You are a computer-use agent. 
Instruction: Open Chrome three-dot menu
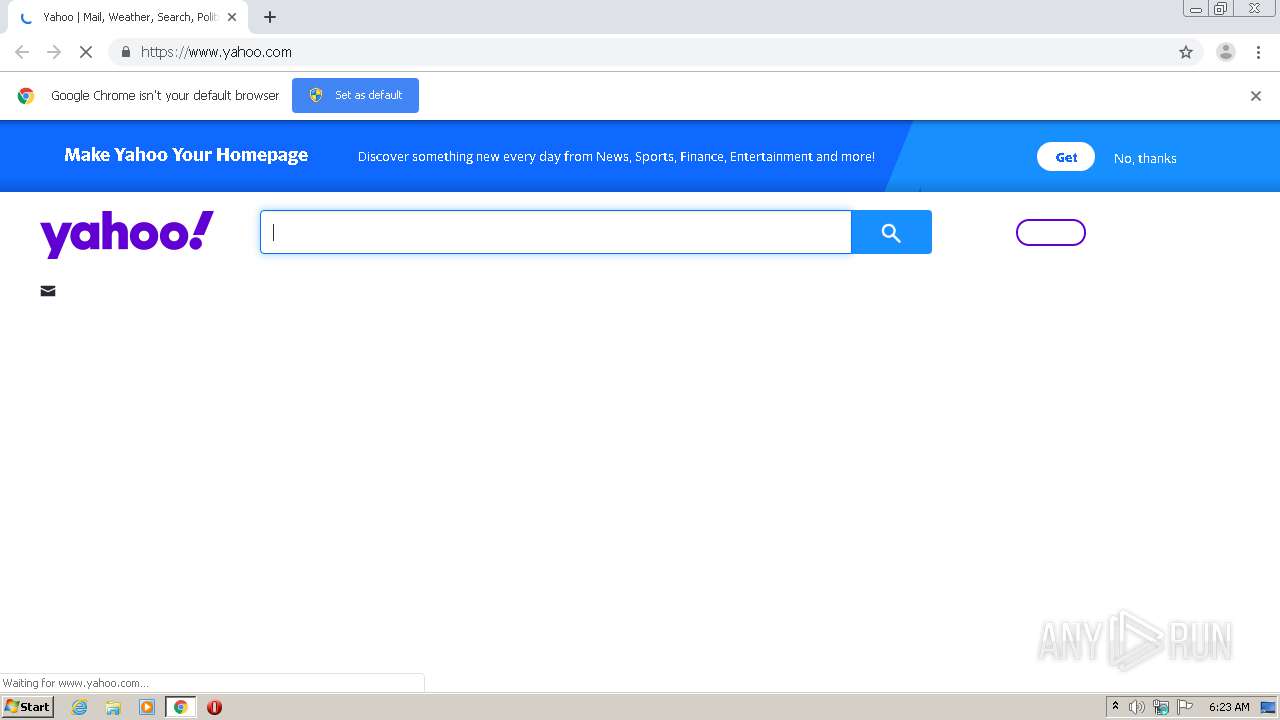click(1259, 52)
